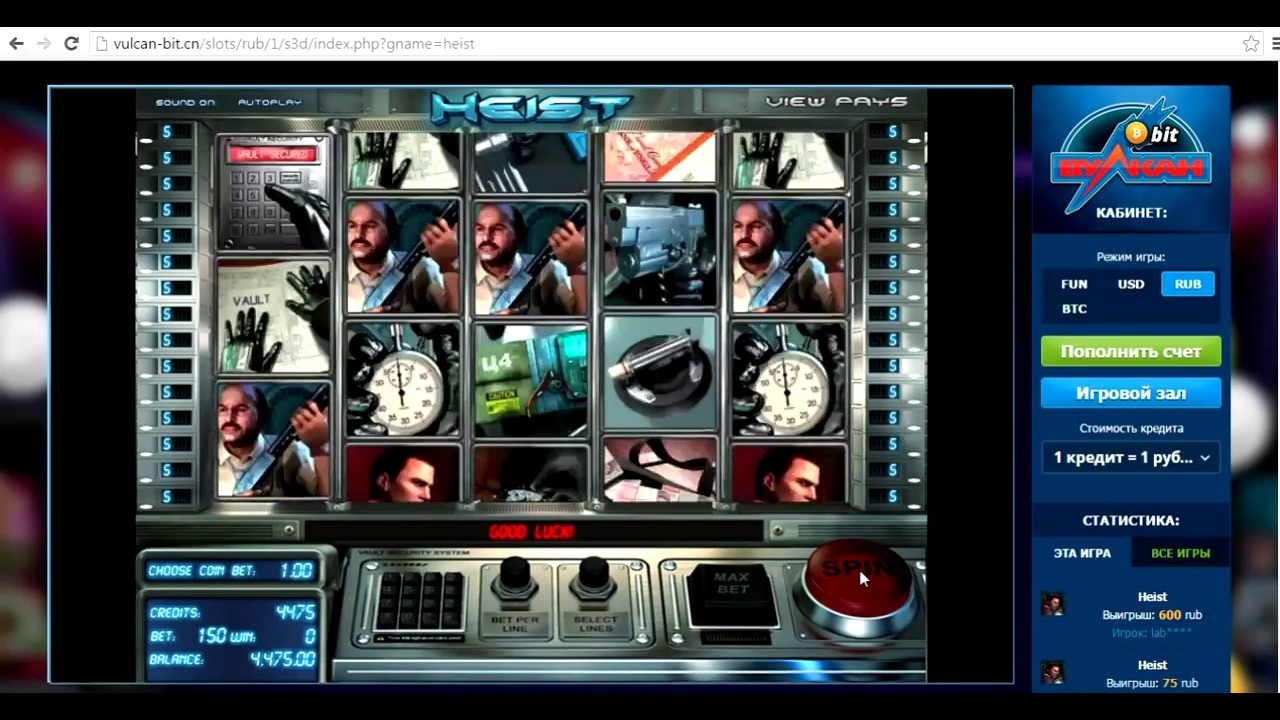
Task: Click the BALANCE value 4,475.00
Action: (282, 660)
